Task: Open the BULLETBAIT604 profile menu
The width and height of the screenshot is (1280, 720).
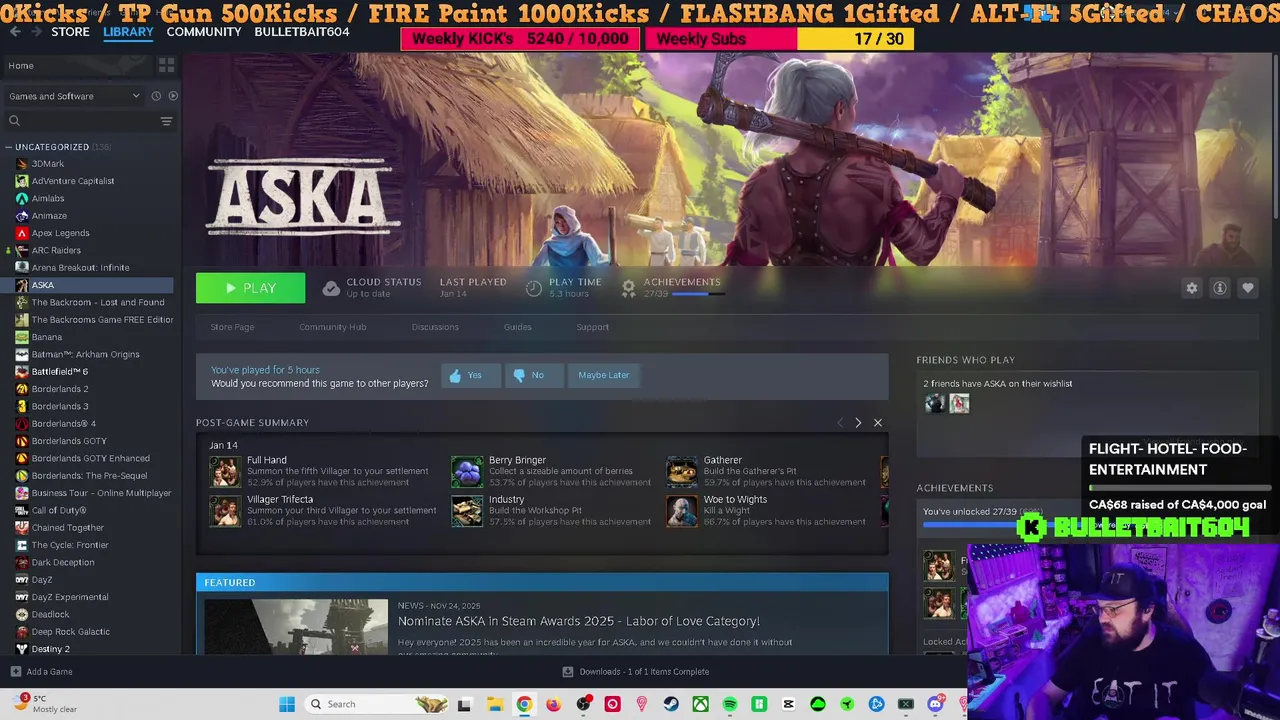Action: pyautogui.click(x=302, y=32)
